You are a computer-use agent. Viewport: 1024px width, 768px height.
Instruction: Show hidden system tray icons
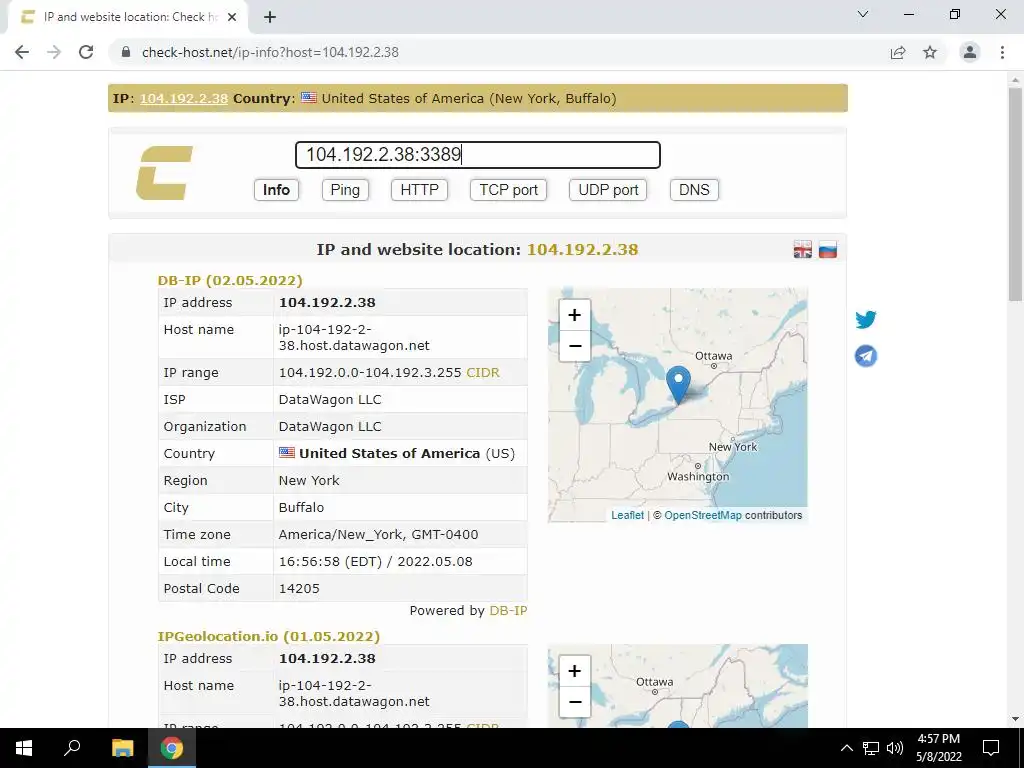click(x=846, y=748)
